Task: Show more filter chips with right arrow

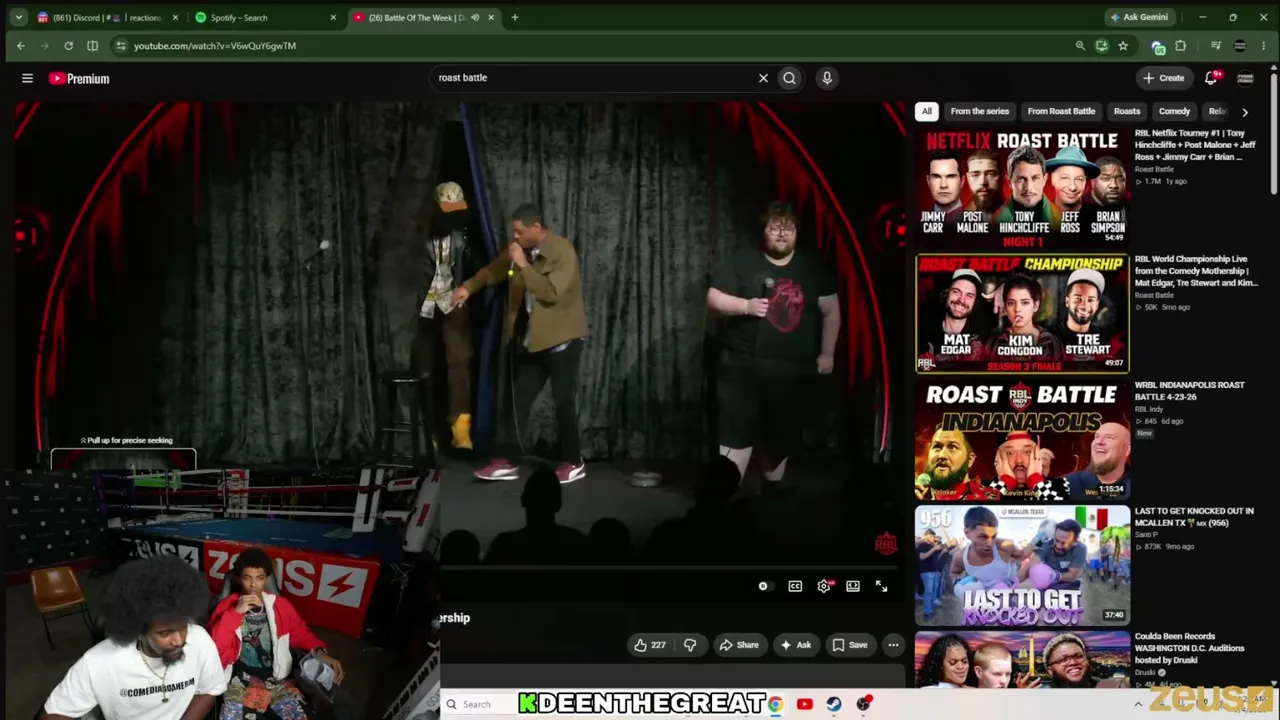Action: pyautogui.click(x=1245, y=112)
